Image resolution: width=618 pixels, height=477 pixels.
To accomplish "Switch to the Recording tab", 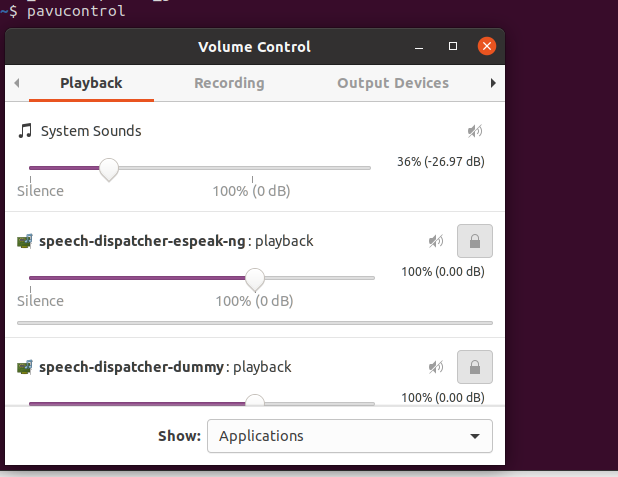I will click(x=229, y=83).
